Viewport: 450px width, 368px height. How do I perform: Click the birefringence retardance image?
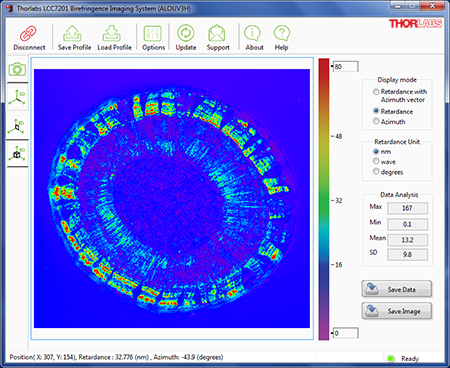[172, 198]
